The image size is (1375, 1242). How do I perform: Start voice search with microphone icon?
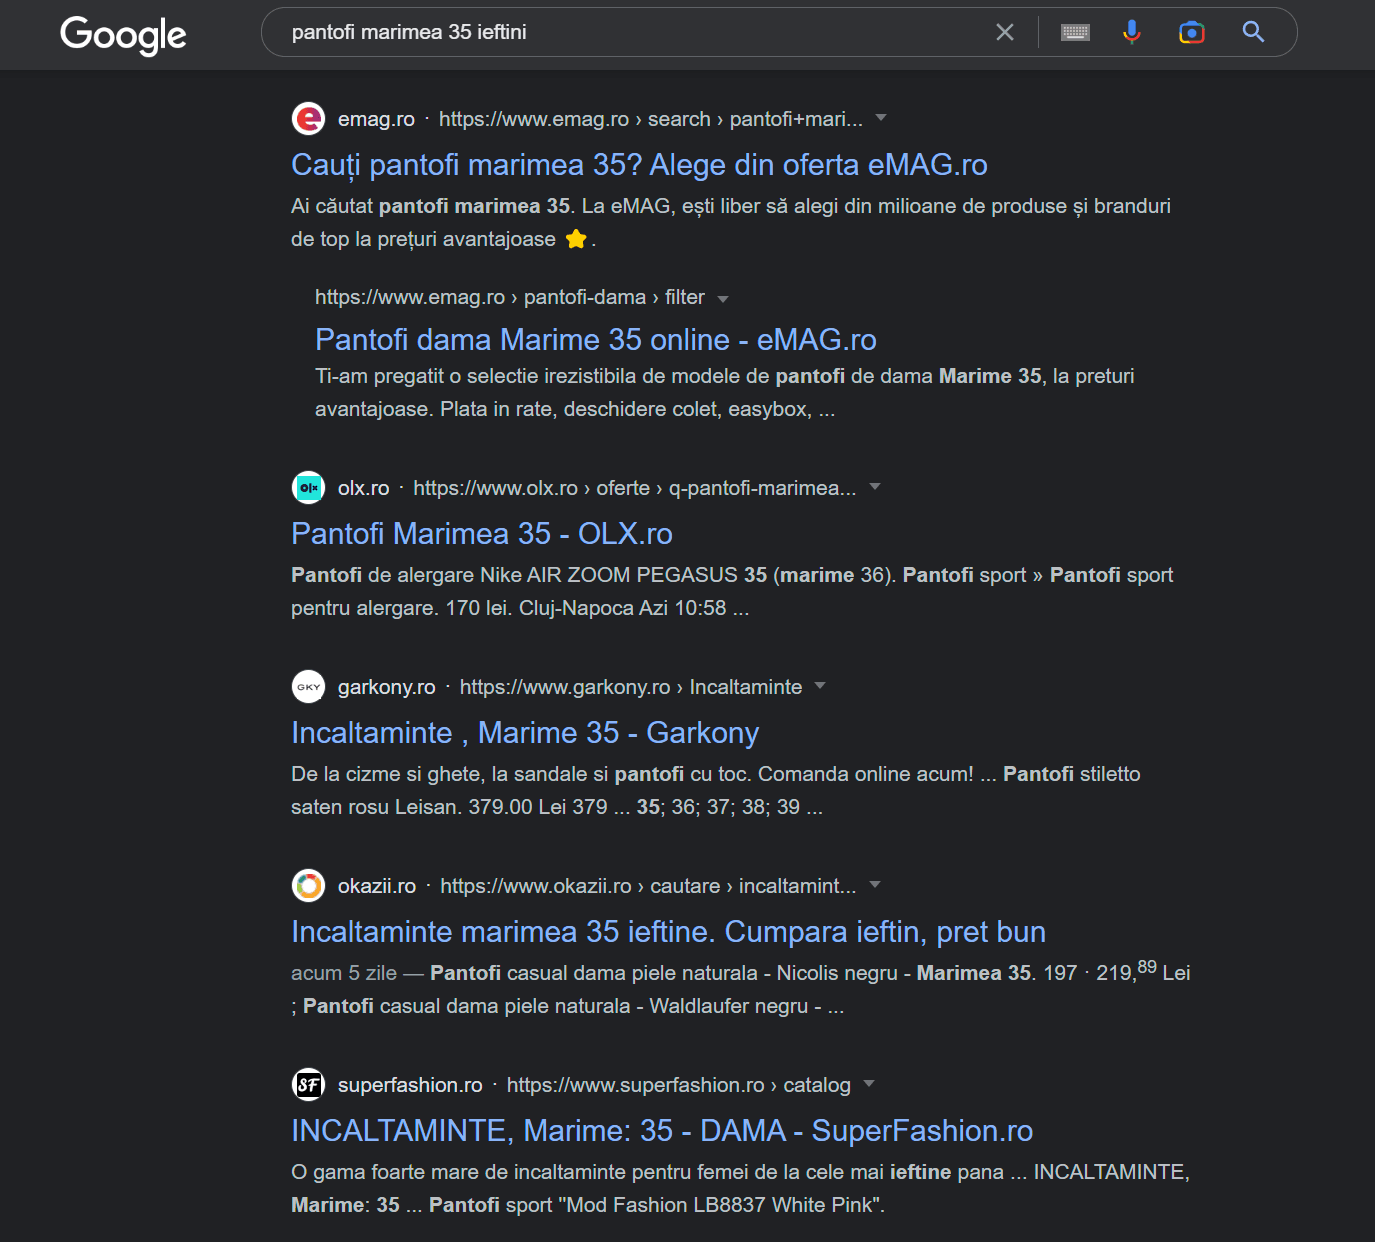[1132, 32]
